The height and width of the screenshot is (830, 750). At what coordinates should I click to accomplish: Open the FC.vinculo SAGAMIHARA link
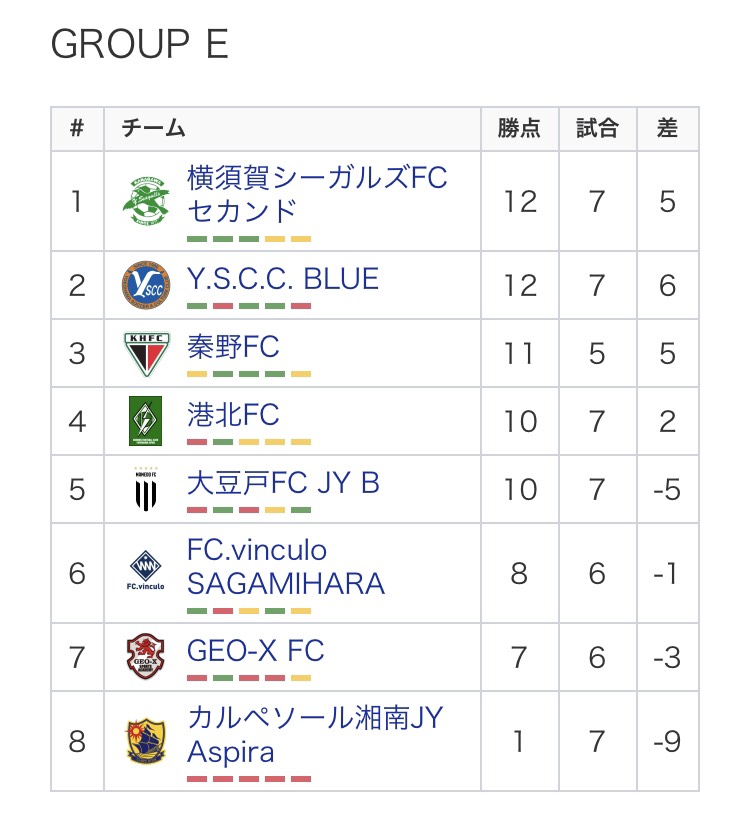coord(286,567)
